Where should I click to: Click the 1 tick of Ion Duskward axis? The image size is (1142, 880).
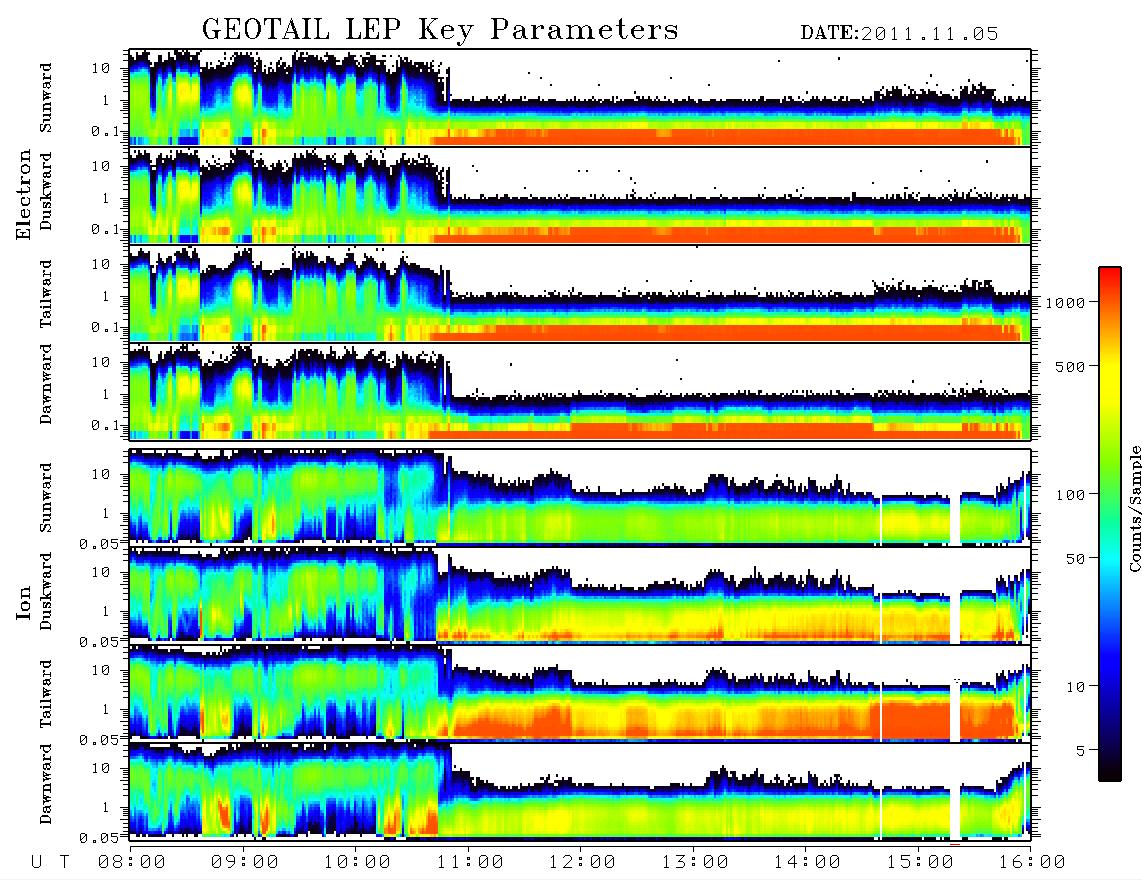click(x=105, y=611)
